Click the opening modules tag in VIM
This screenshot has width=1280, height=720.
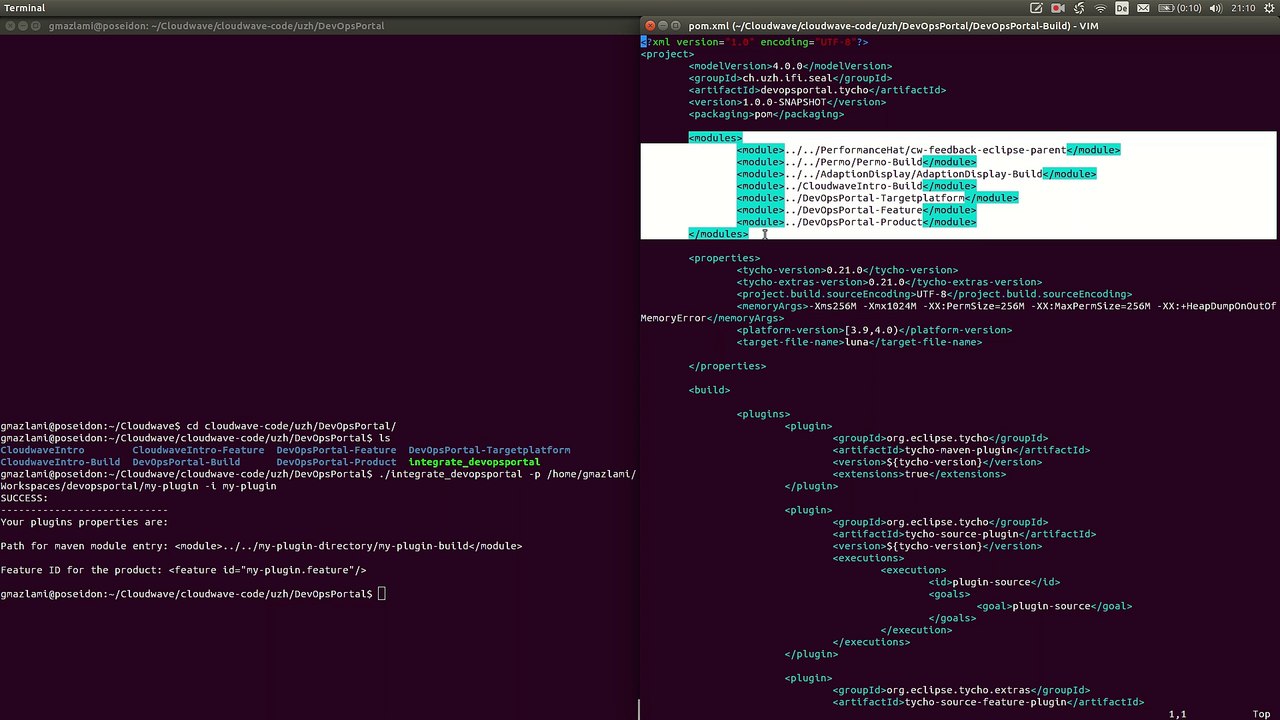pos(715,138)
